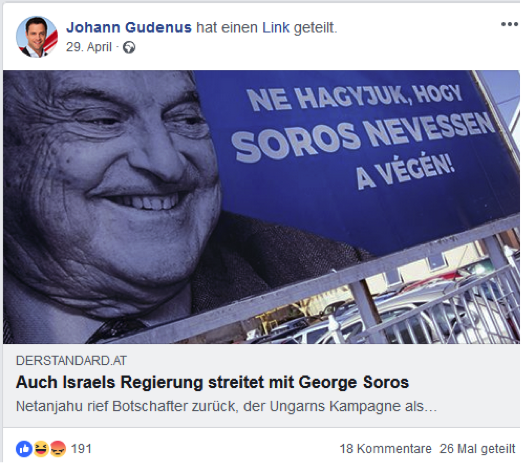Show who reacted via the 191 count
This screenshot has width=521, height=463.
click(81, 449)
